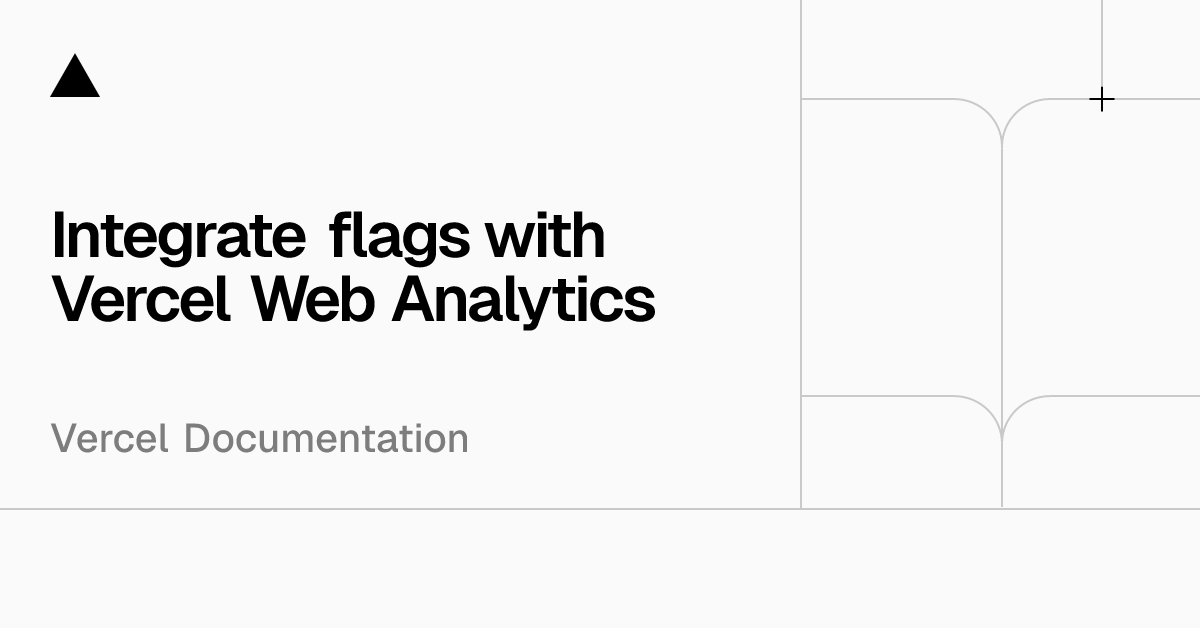Click the gray "Documentation" word

tap(326, 438)
